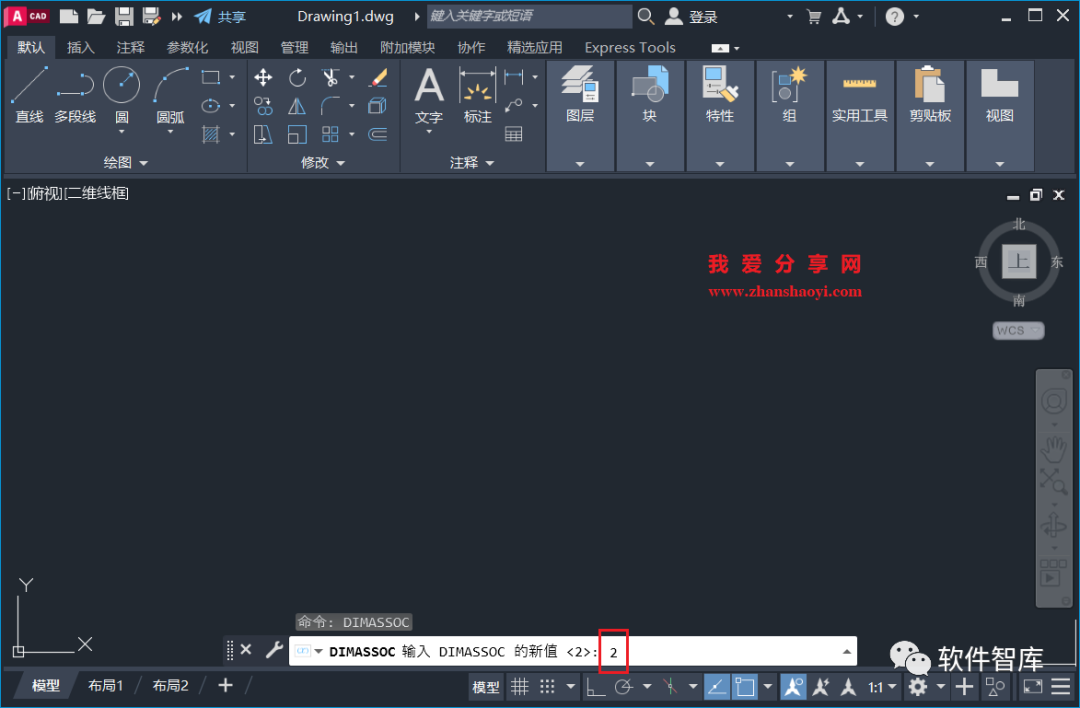
Task: Click the 标注 (Dimension) tool
Action: point(477,95)
